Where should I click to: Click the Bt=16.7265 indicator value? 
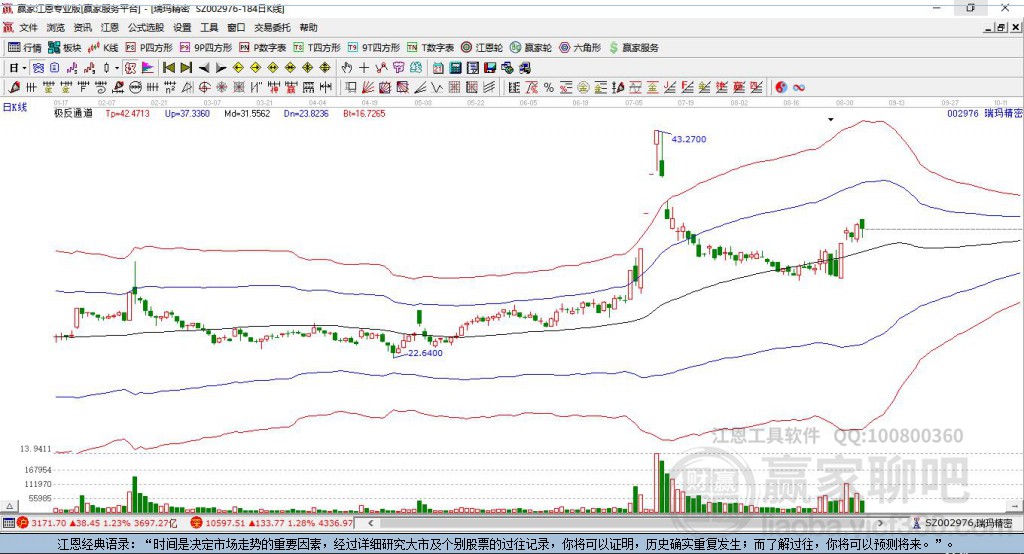pyautogui.click(x=364, y=113)
